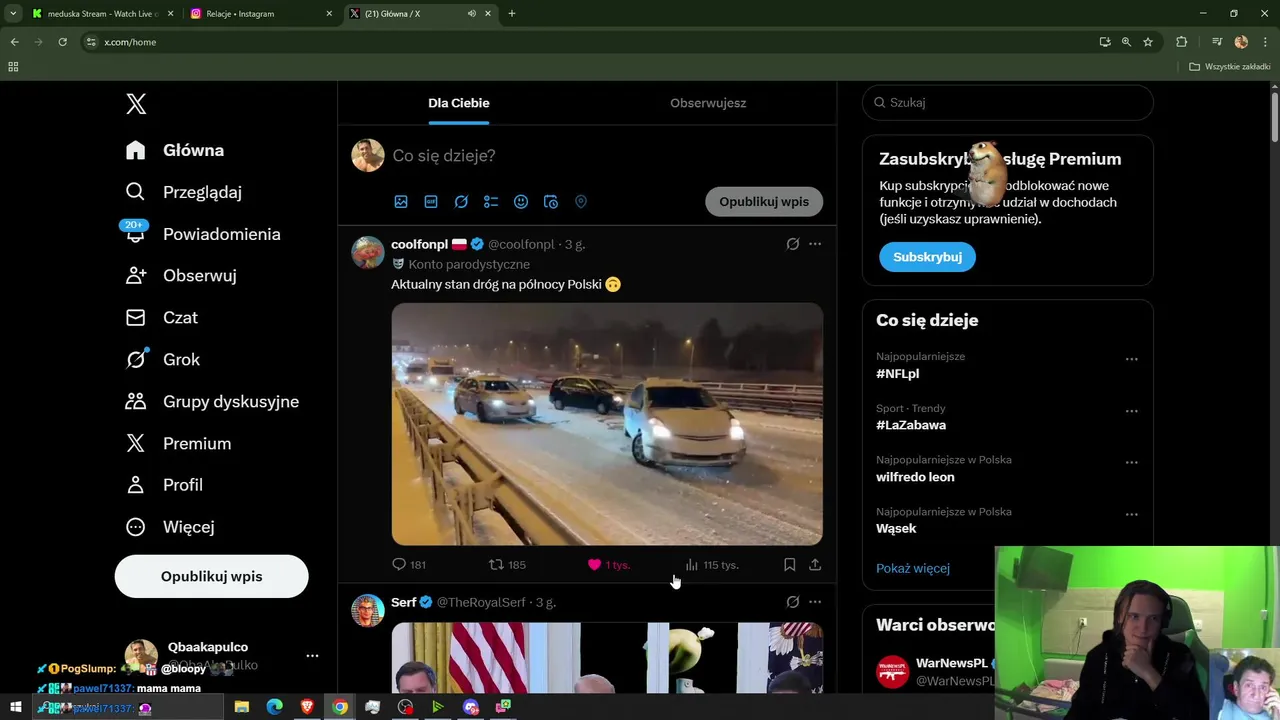Open the Wszystkie zakładki folder
The image size is (1280, 720).
[x=1229, y=67]
